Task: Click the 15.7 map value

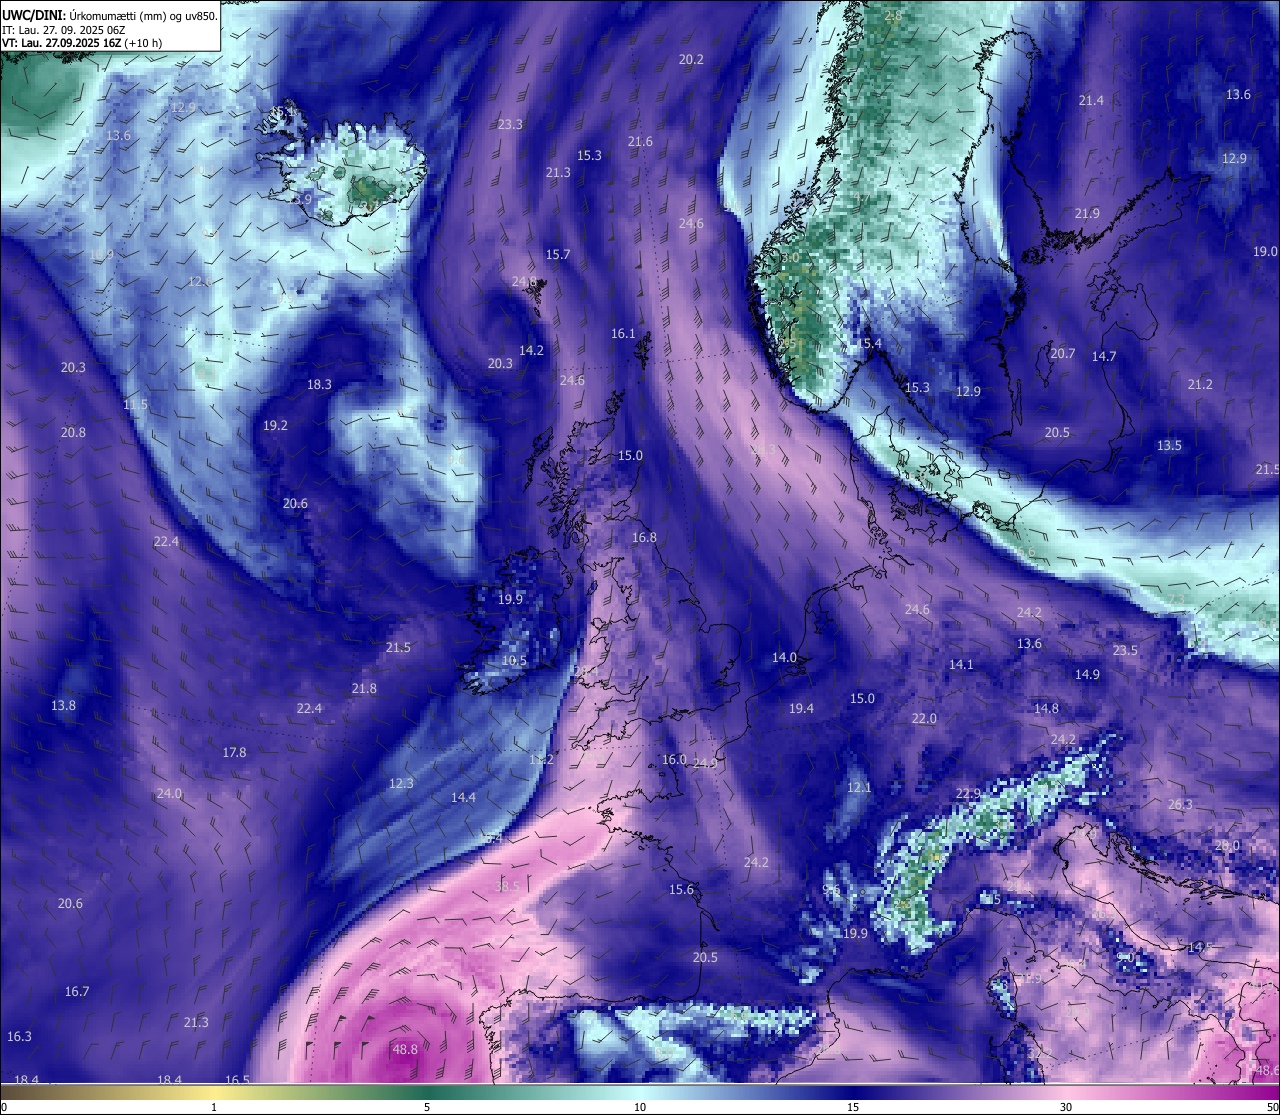Action: (558, 254)
